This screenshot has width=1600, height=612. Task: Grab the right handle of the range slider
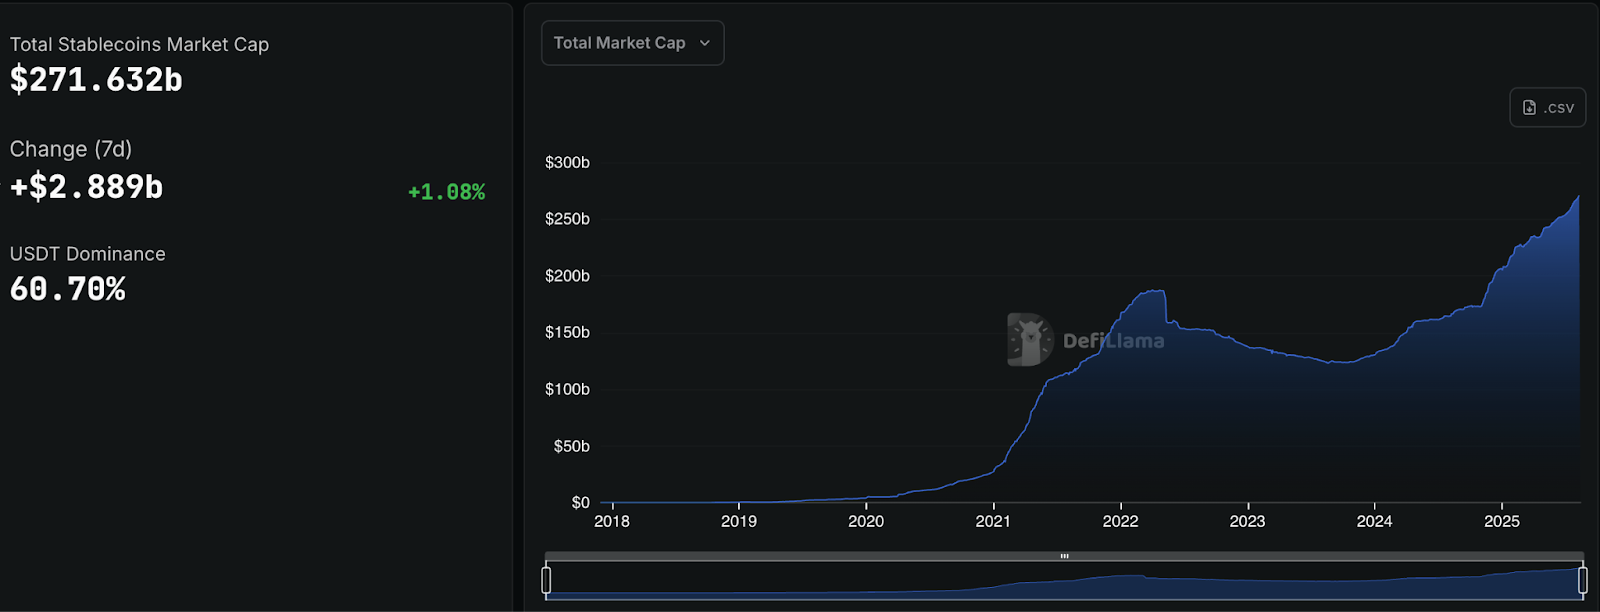coord(1583,580)
